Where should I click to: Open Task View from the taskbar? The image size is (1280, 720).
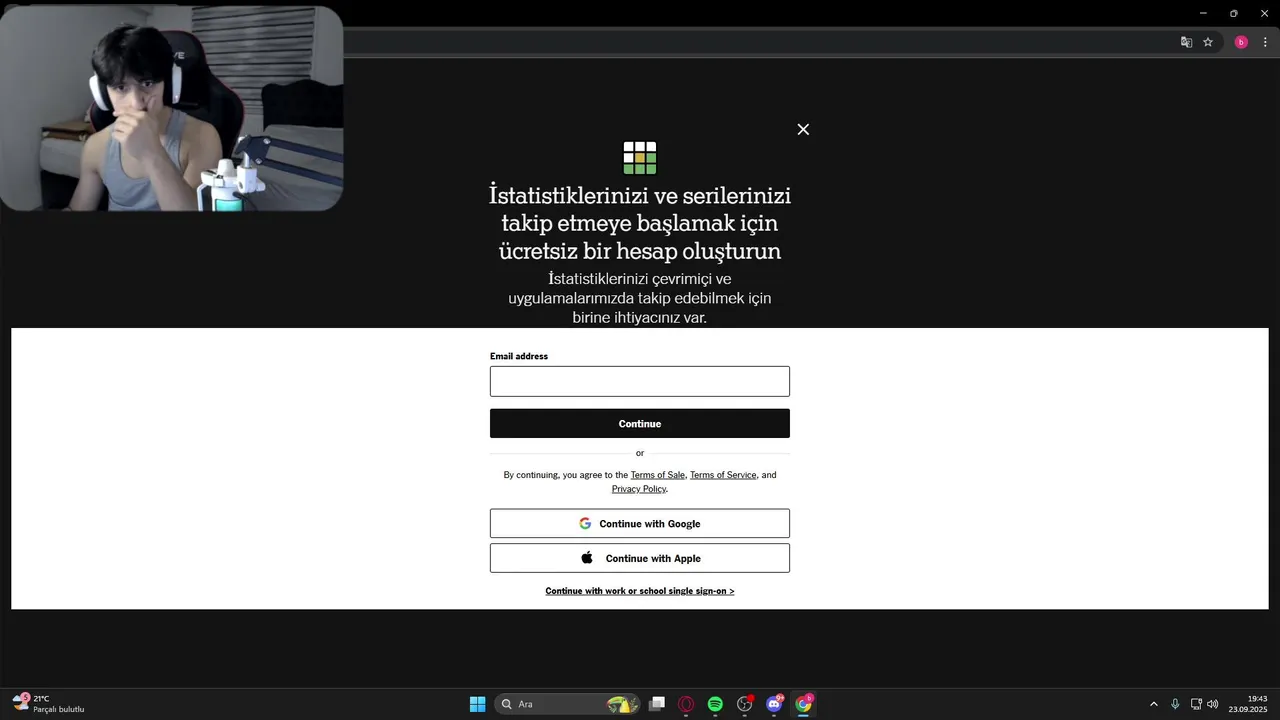(657, 704)
